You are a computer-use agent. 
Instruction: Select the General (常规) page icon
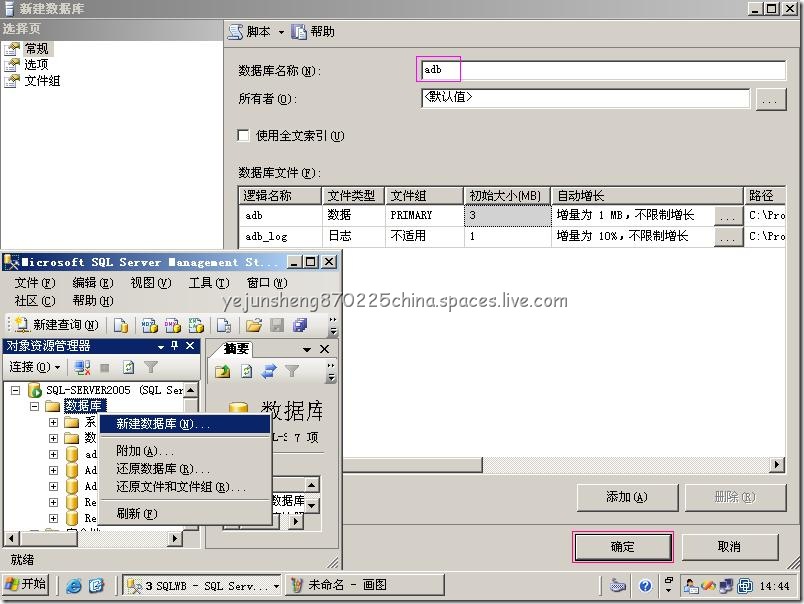coord(12,49)
